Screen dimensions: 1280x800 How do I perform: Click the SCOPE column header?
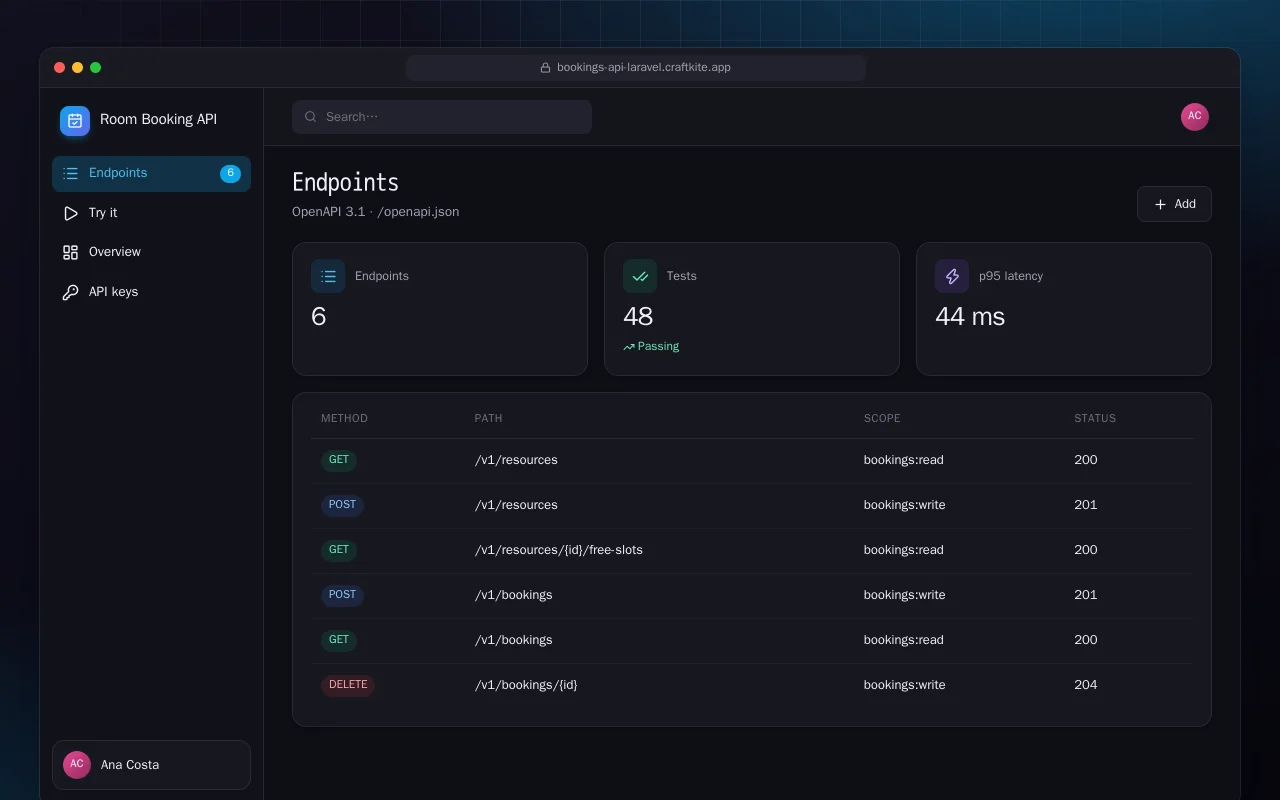point(882,419)
